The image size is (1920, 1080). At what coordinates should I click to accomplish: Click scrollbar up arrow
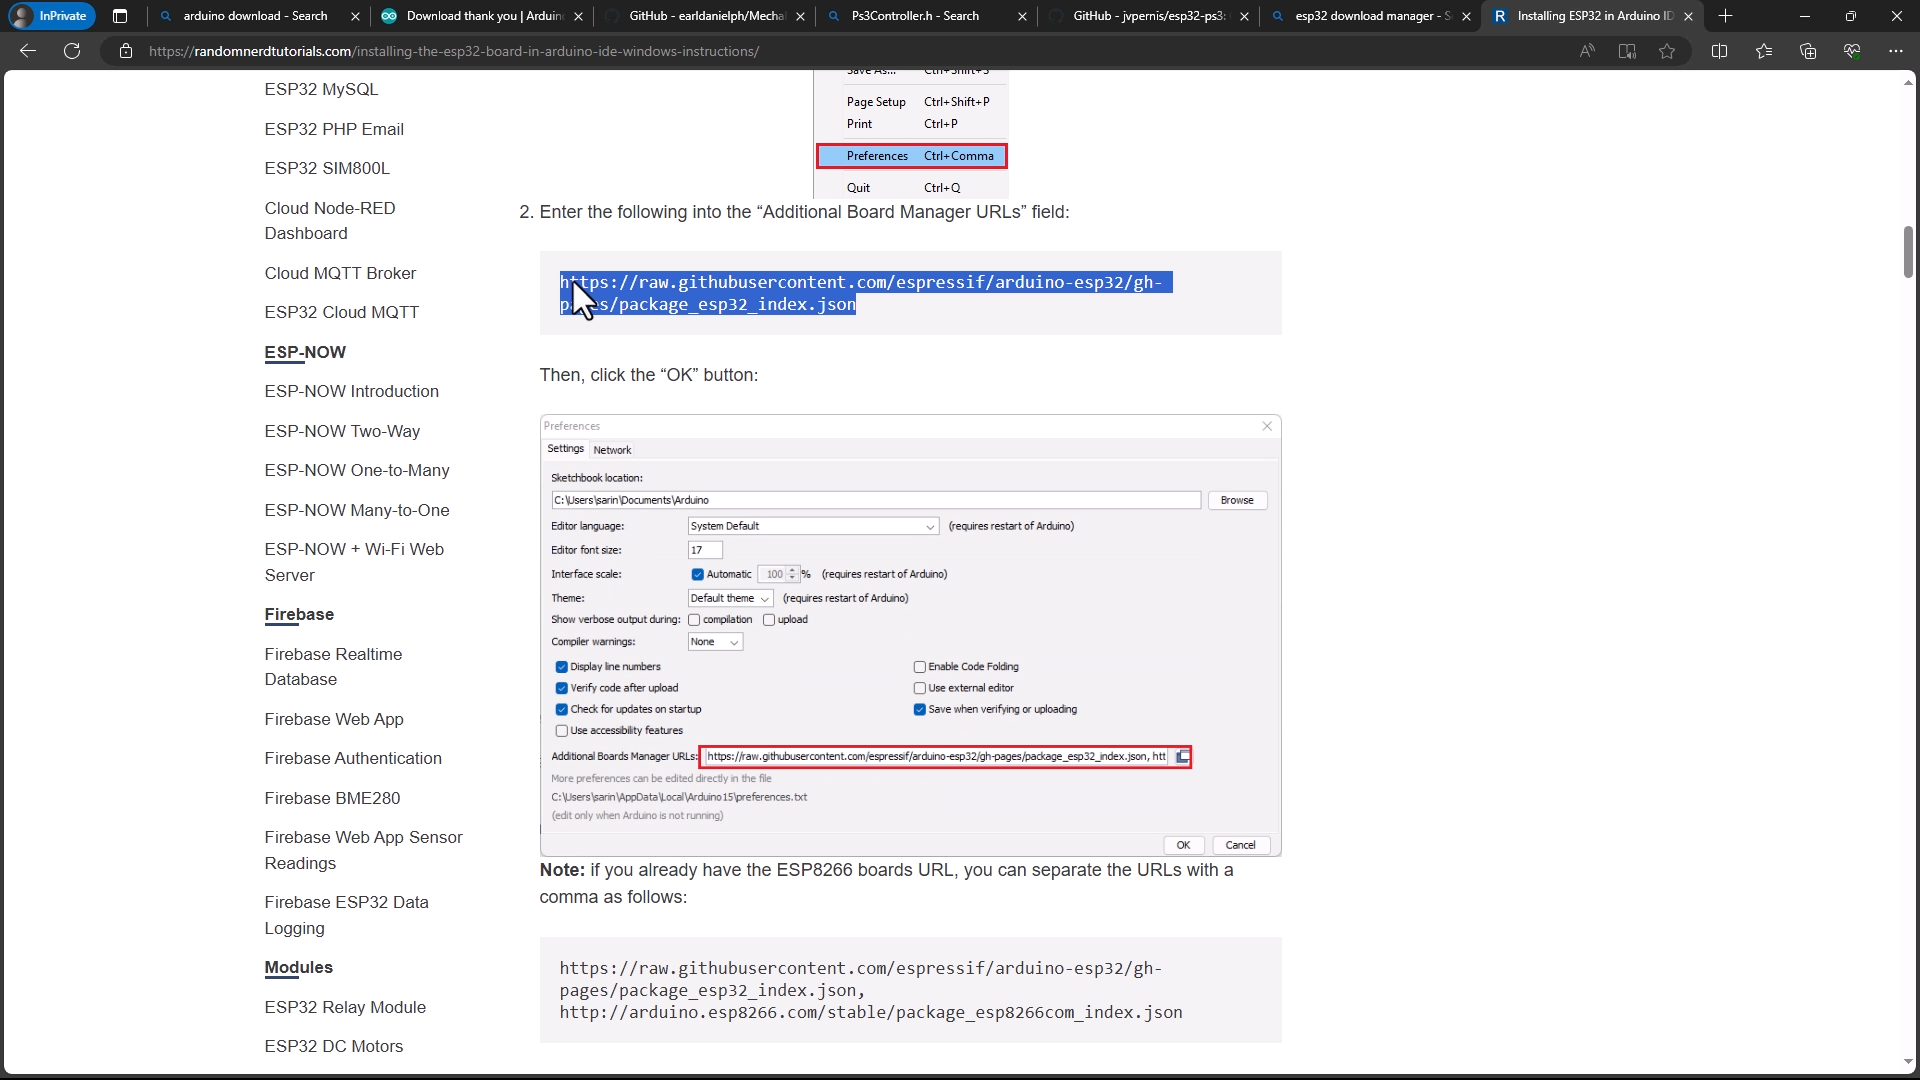1909,81
